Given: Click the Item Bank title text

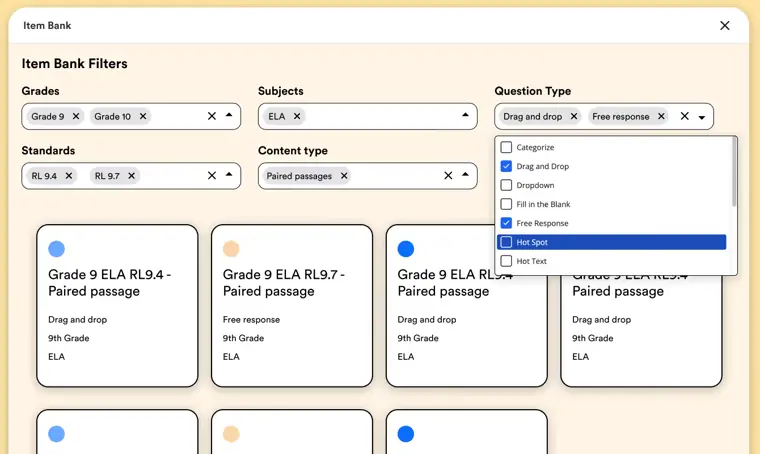Looking at the screenshot, I should (47, 26).
